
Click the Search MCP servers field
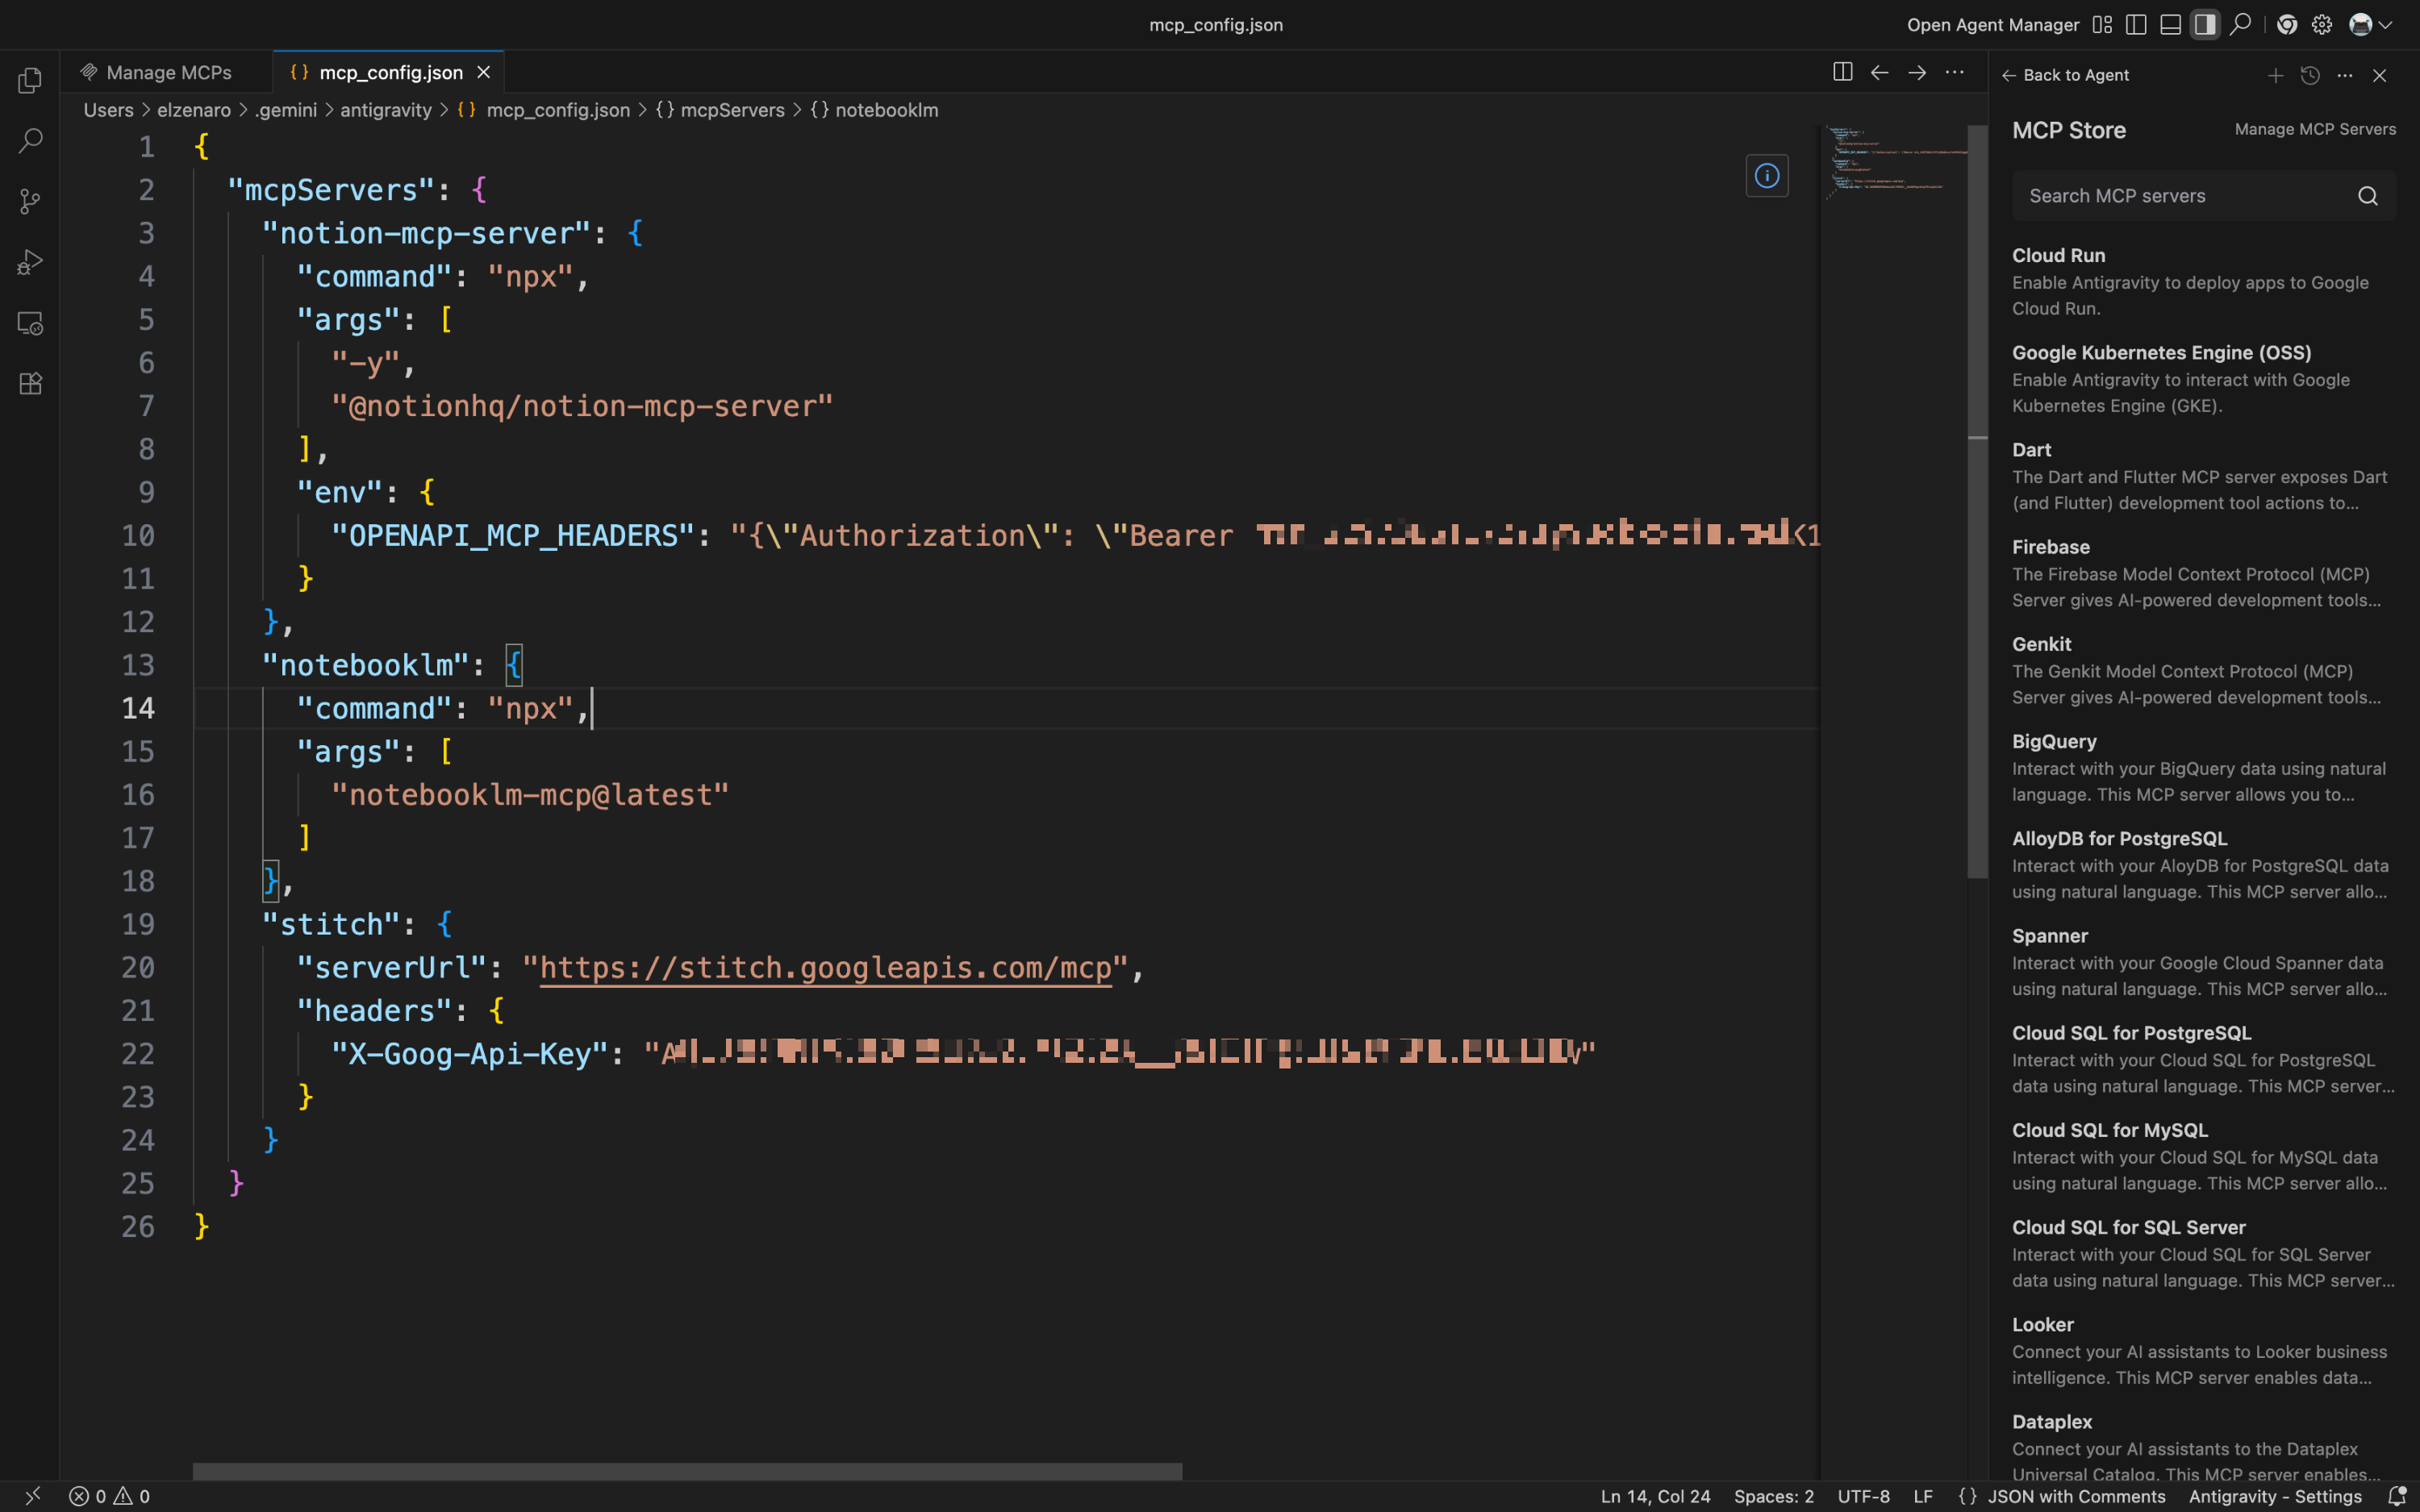(x=2203, y=195)
